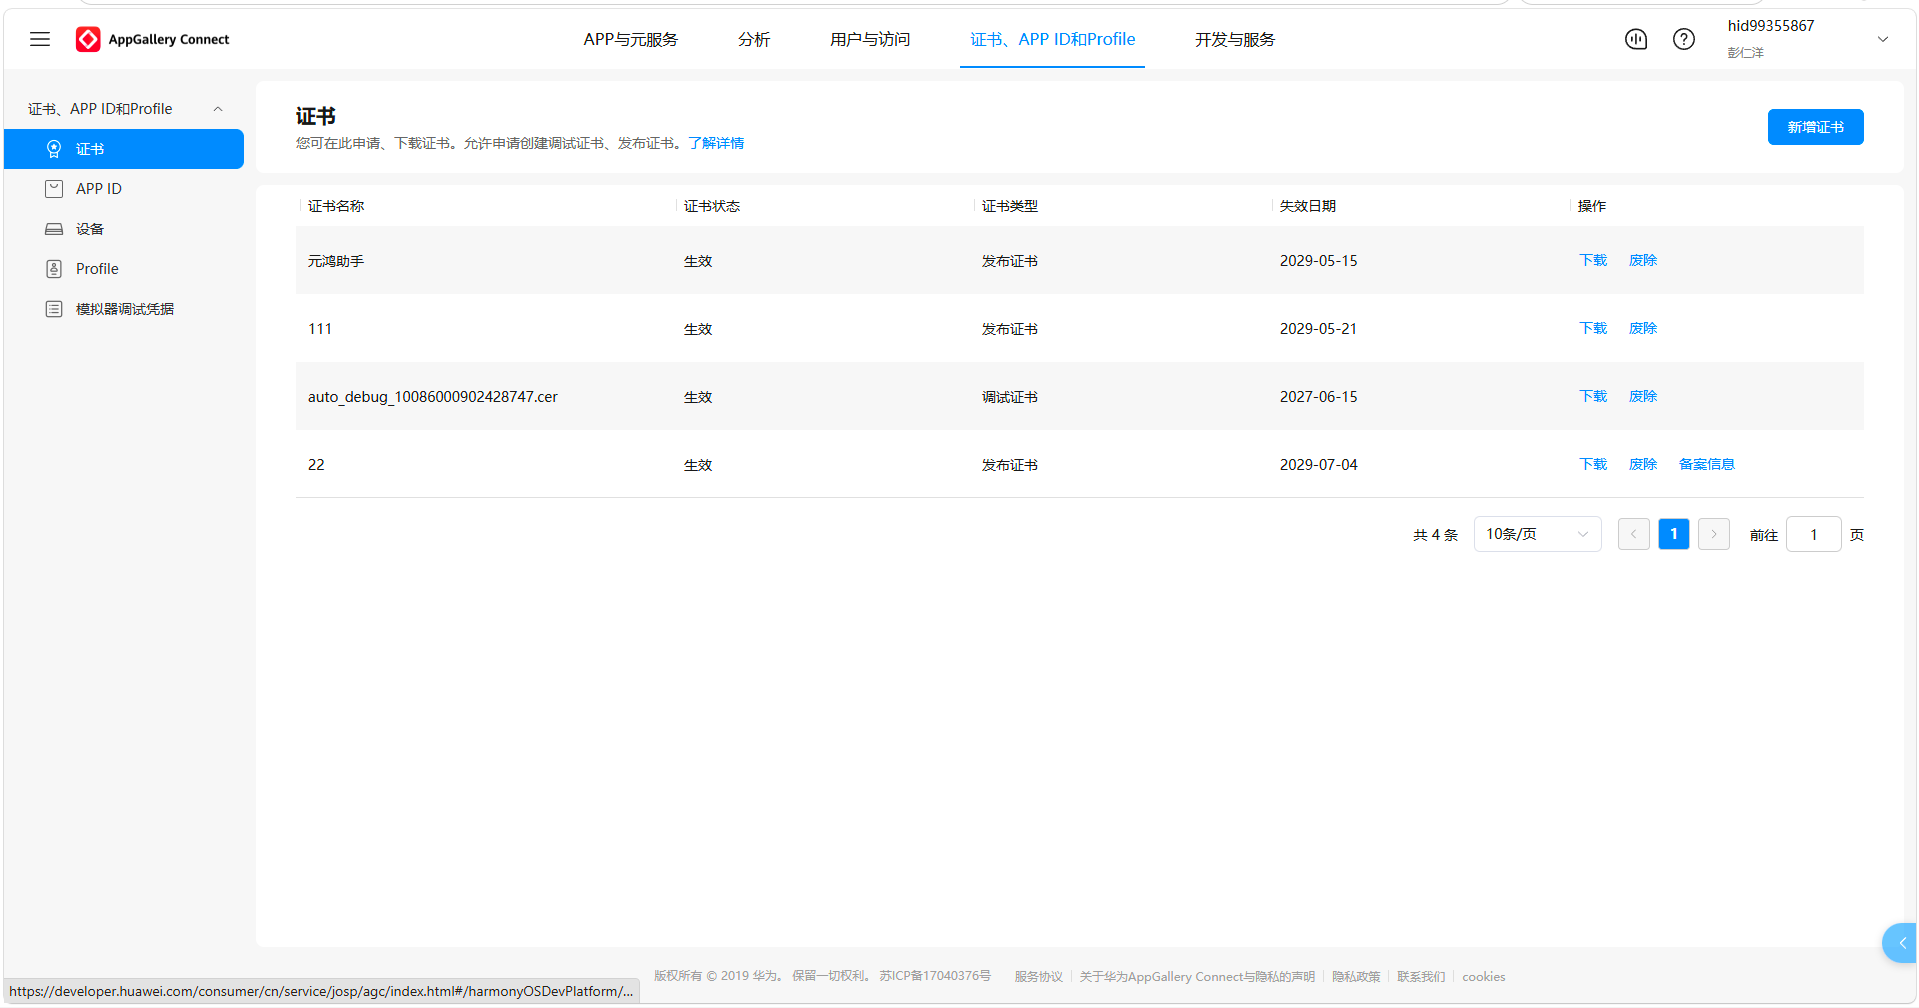Click the 调试证书 type cell
The width and height of the screenshot is (1919, 1008).
tap(1010, 397)
